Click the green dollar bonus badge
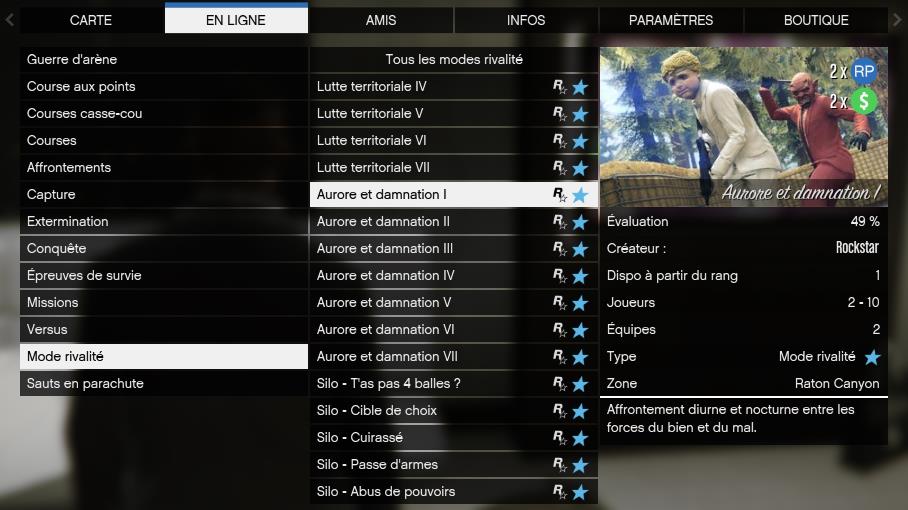Viewport: 908px width, 510px height. point(864,101)
